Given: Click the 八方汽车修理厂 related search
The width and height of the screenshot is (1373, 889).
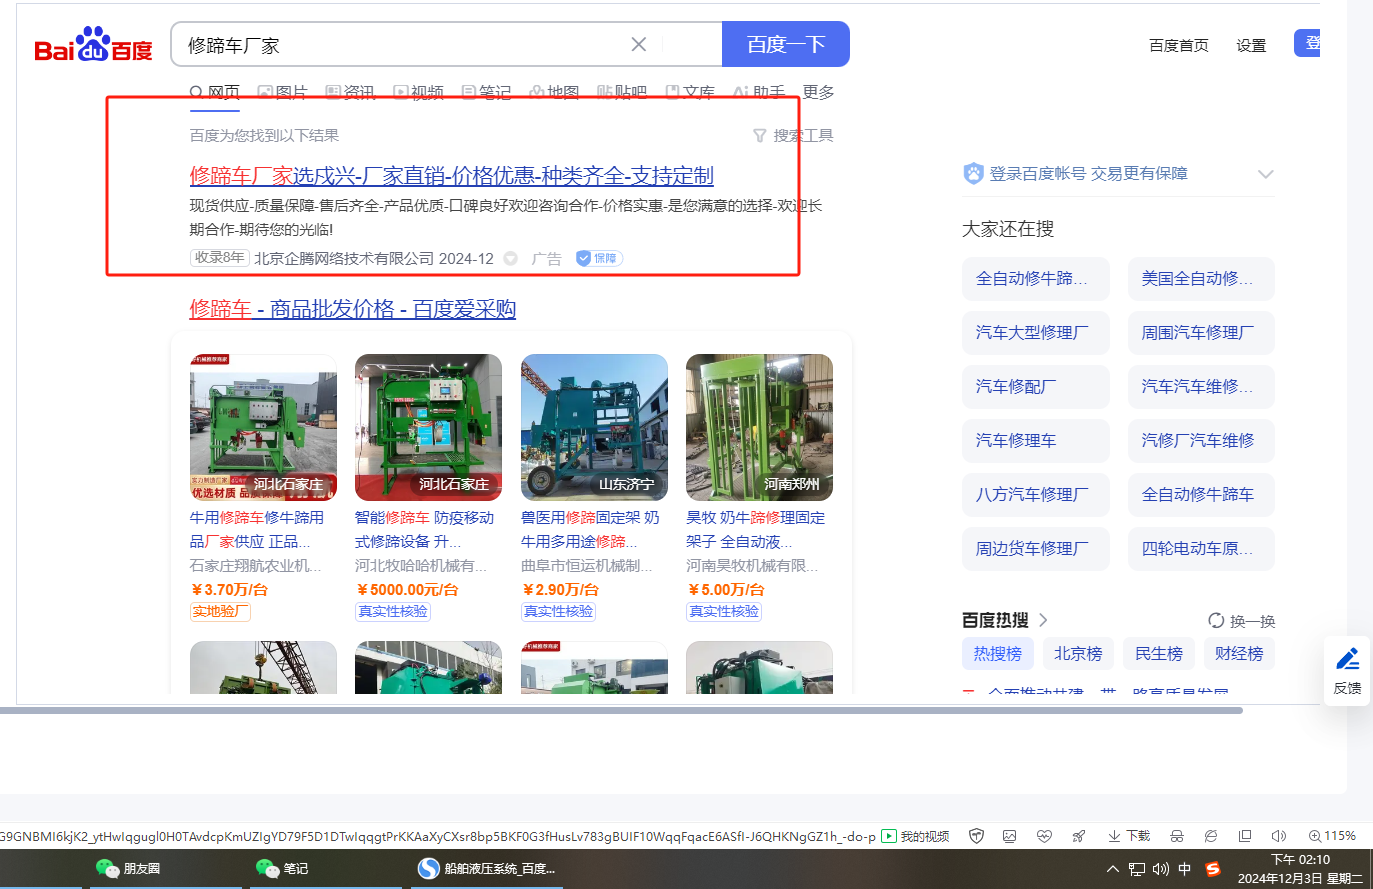Looking at the screenshot, I should [1036, 495].
